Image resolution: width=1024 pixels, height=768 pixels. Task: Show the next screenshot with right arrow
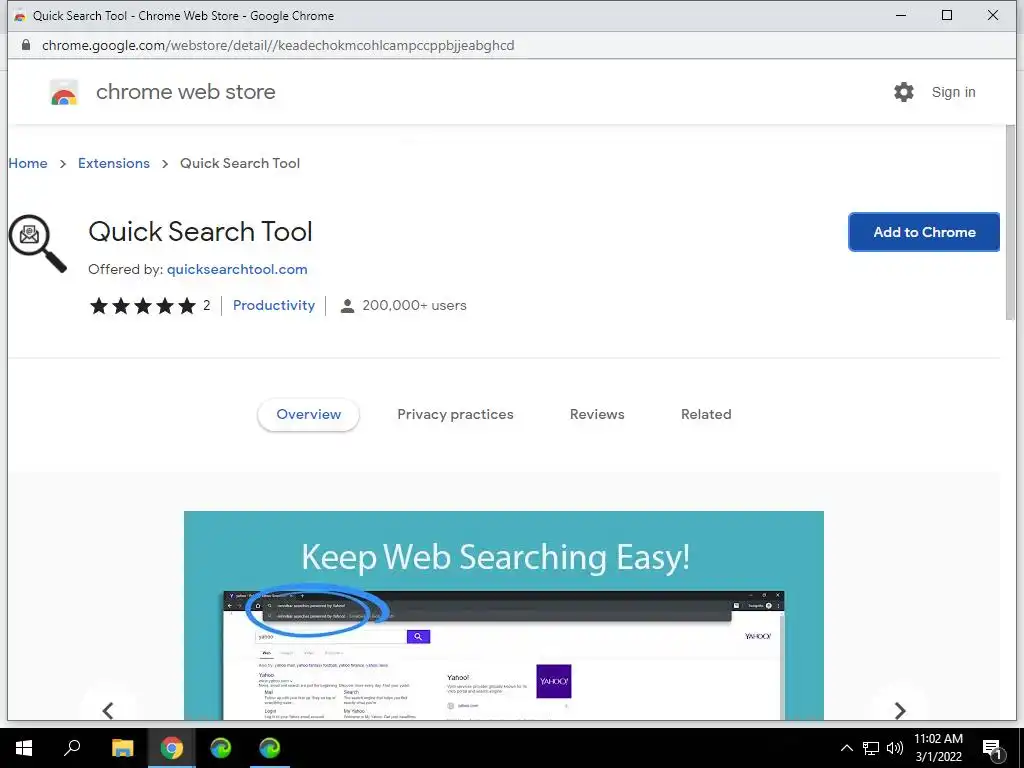coord(899,710)
